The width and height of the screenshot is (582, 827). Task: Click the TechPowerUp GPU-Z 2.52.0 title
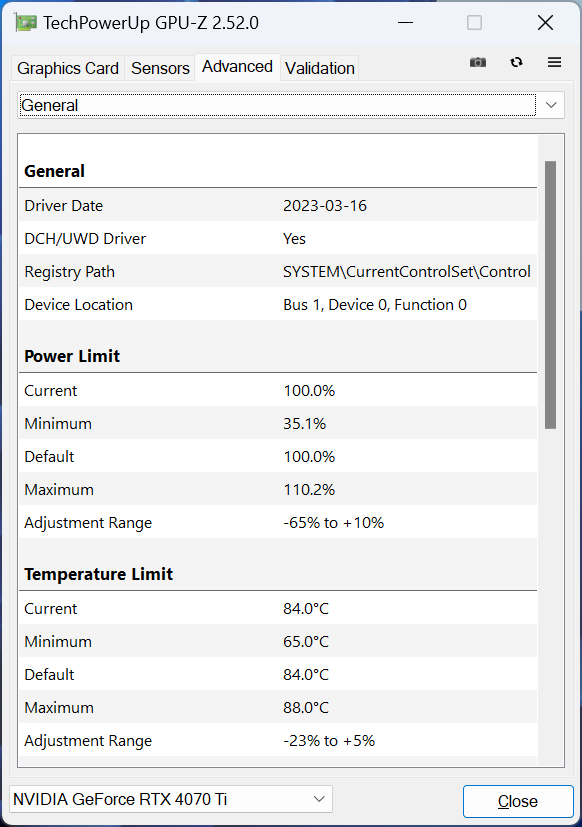click(151, 23)
